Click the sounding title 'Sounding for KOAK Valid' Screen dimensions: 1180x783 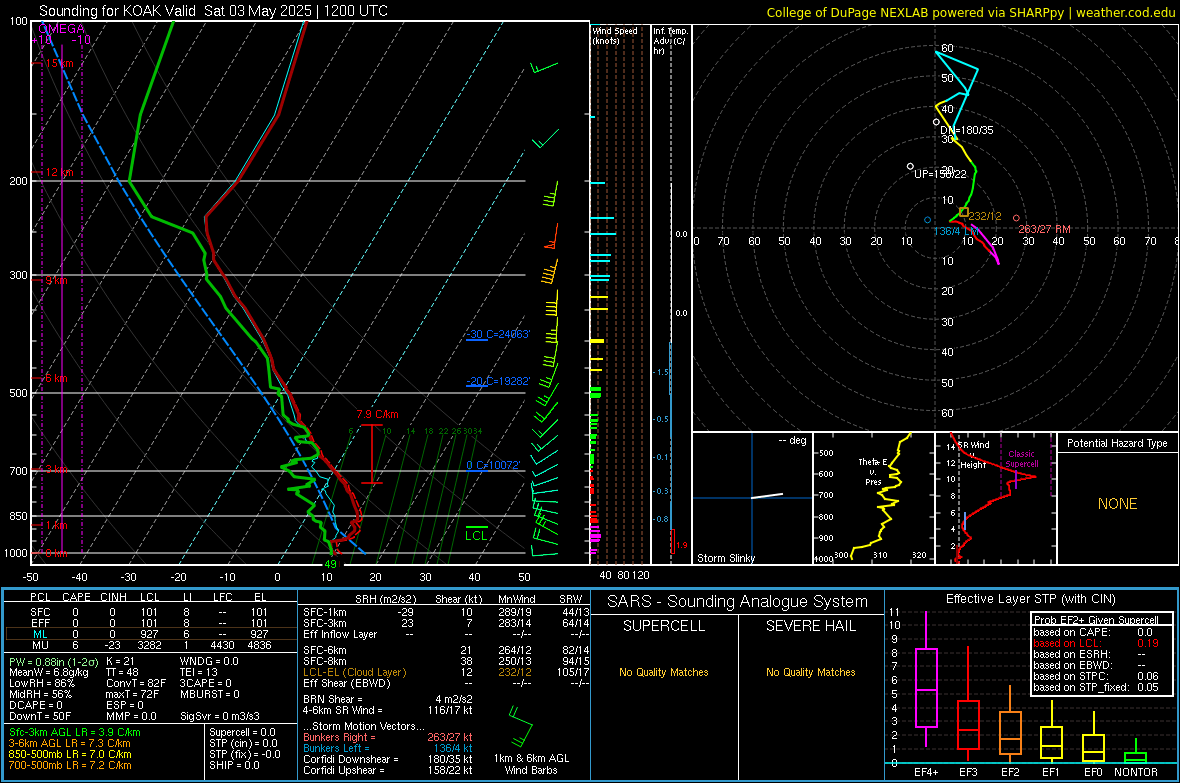click(117, 11)
